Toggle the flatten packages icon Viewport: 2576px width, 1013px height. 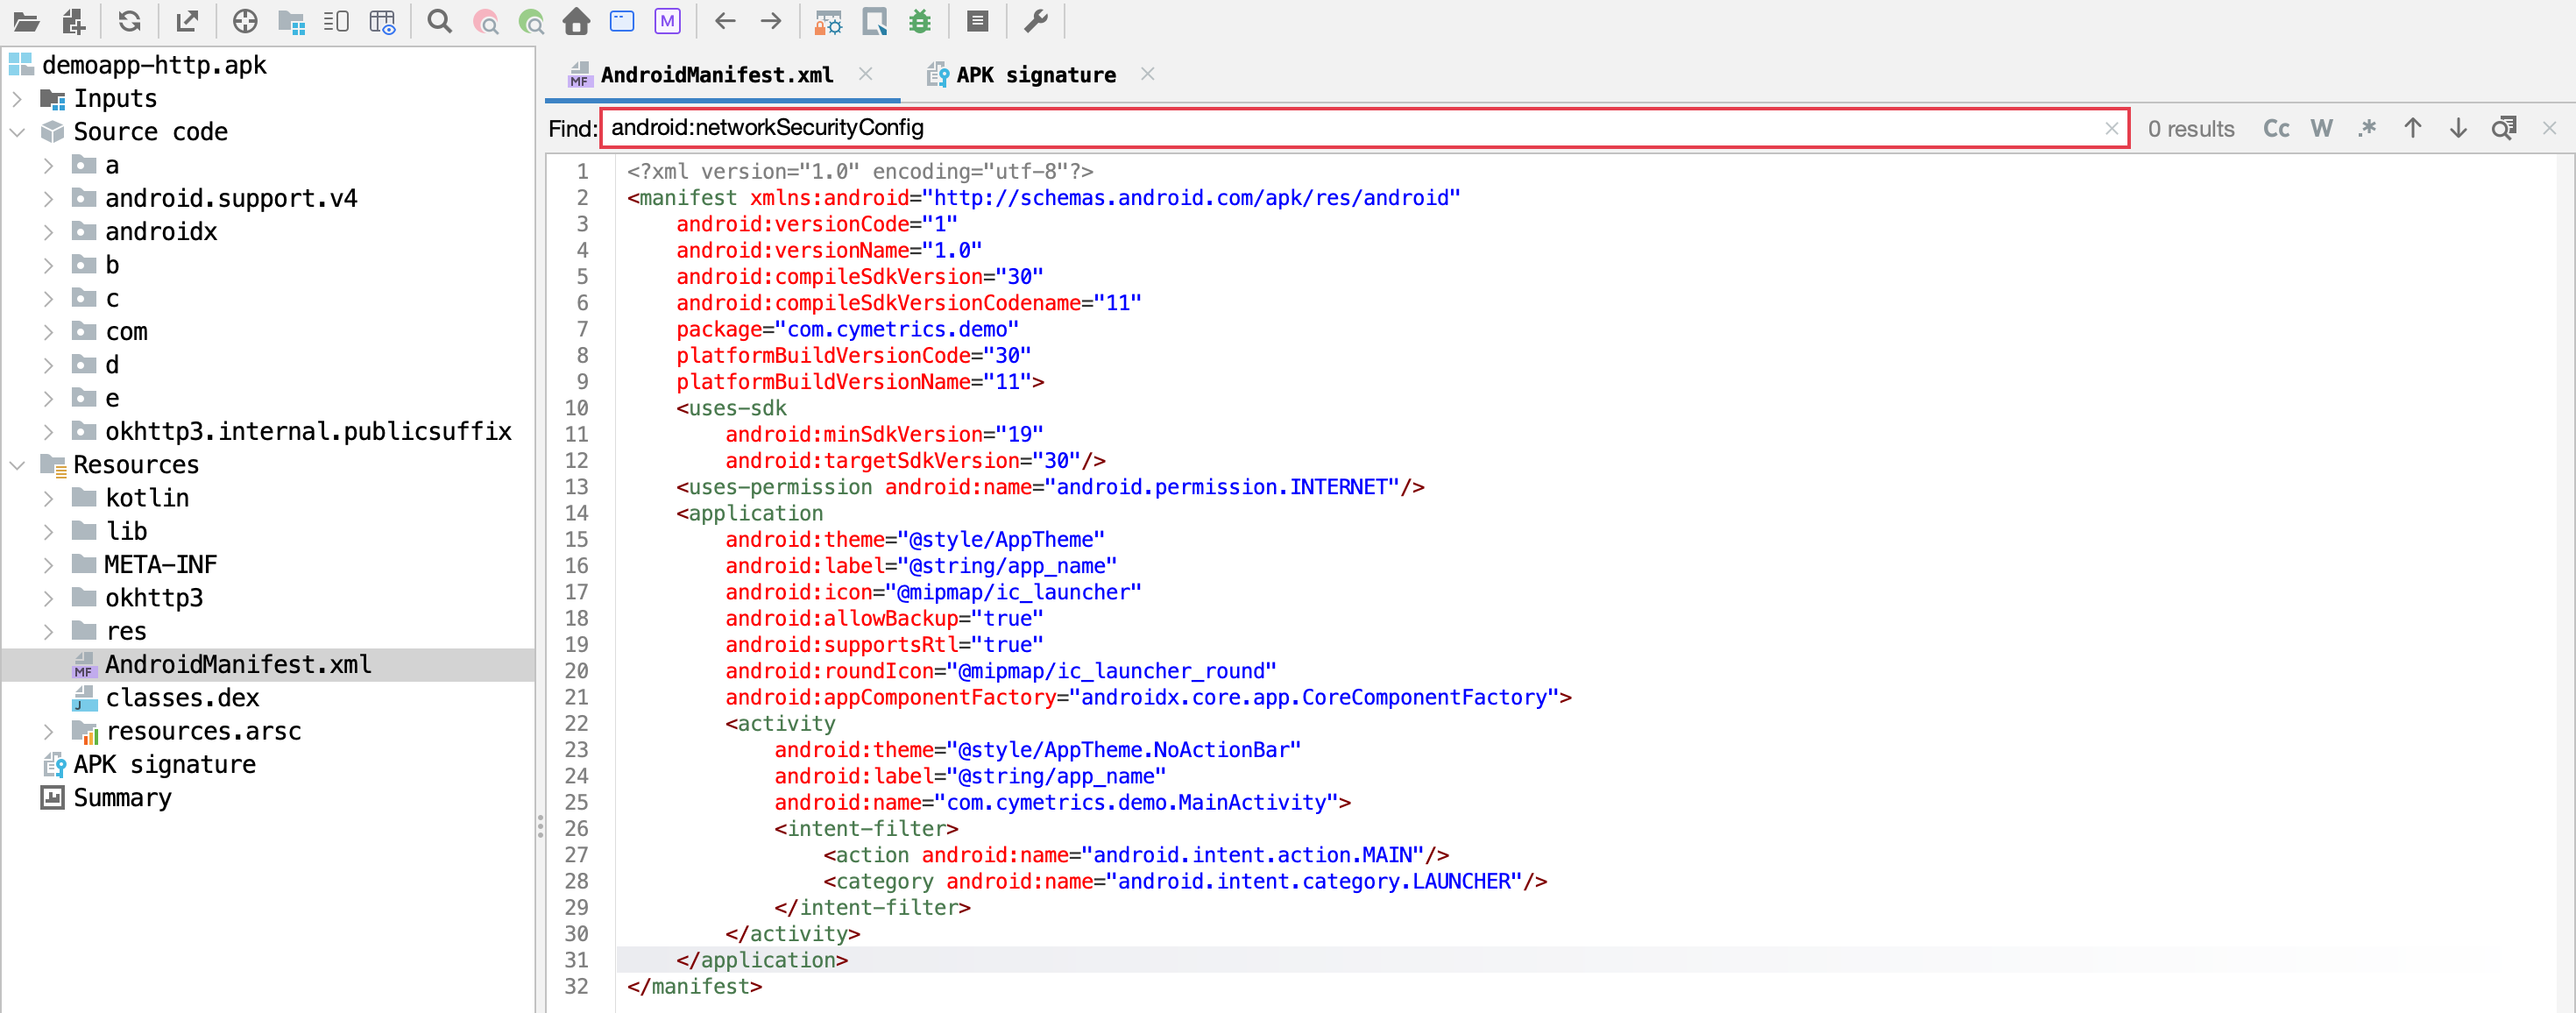[x=291, y=21]
